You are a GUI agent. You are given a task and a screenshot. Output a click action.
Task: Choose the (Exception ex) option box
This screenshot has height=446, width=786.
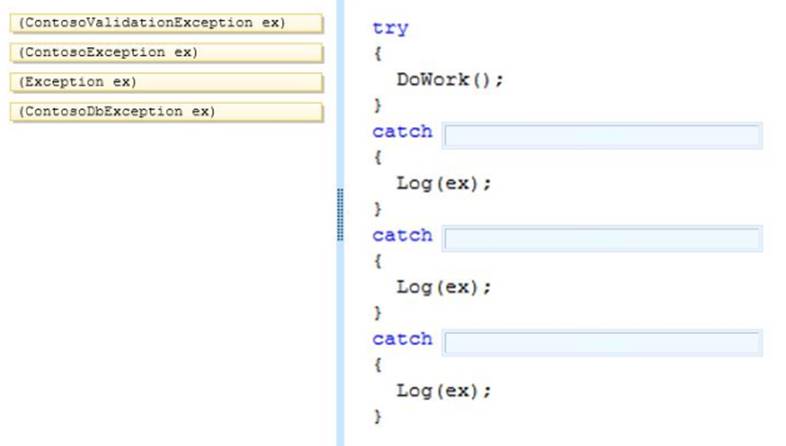[x=167, y=82]
